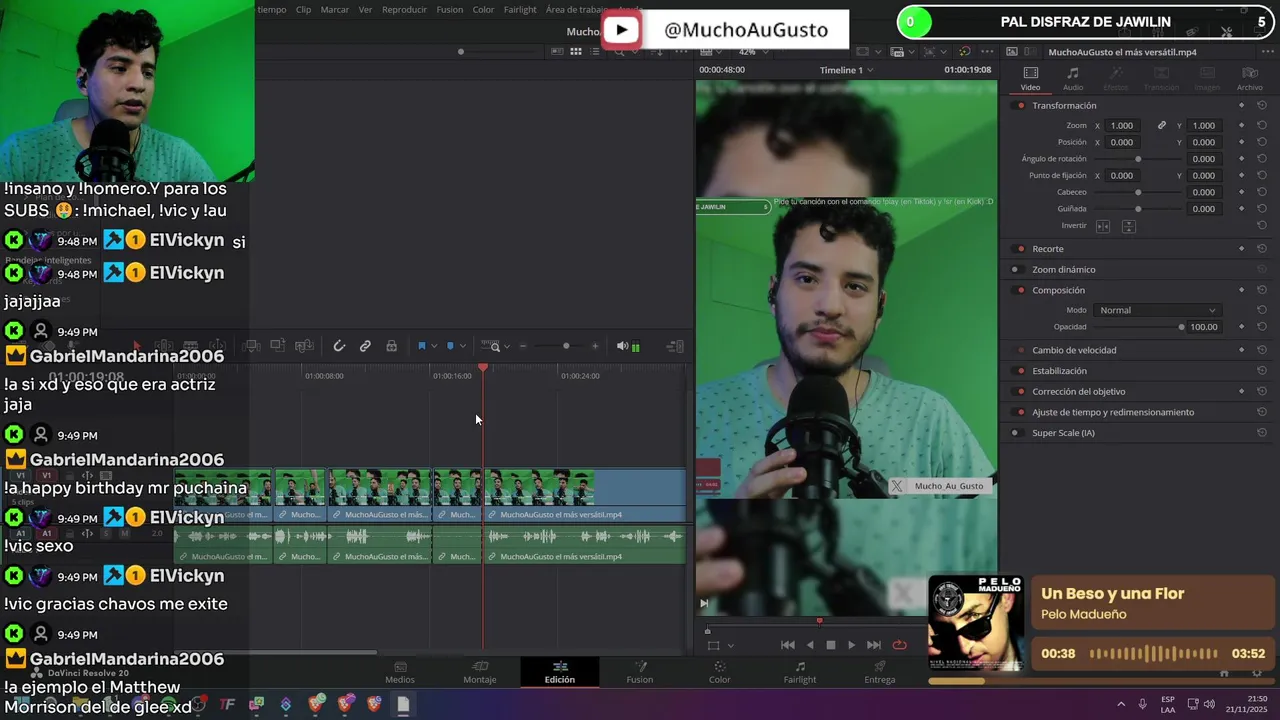Switch to inspector Audio tab
1280x720 pixels.
click(1073, 78)
